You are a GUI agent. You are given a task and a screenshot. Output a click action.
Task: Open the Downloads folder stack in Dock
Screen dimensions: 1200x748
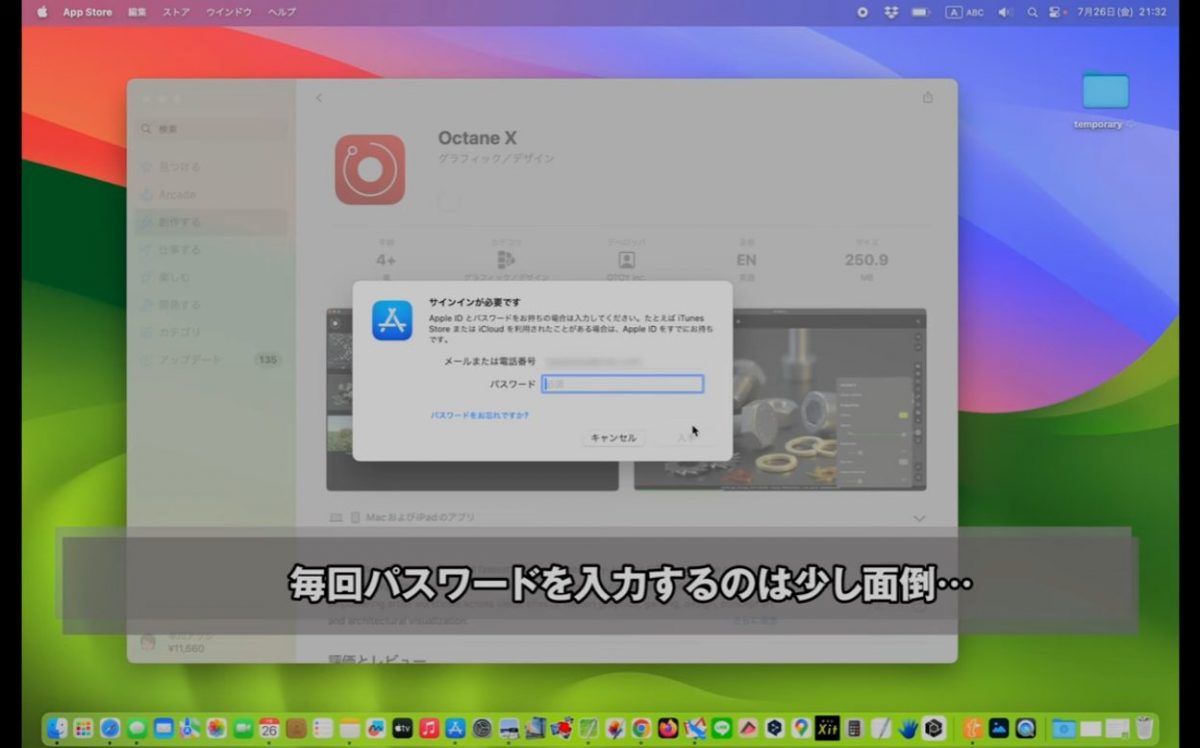click(x=1064, y=729)
